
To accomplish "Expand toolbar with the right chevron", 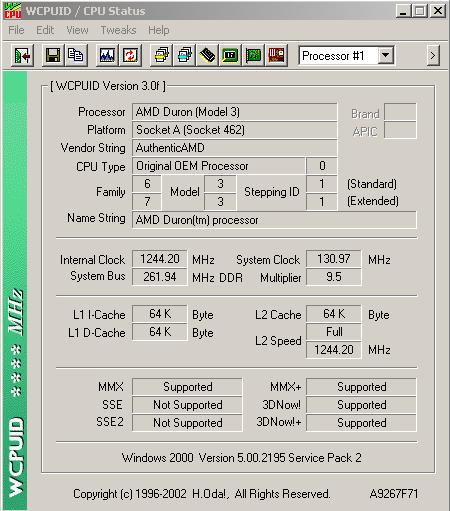I will point(433,55).
